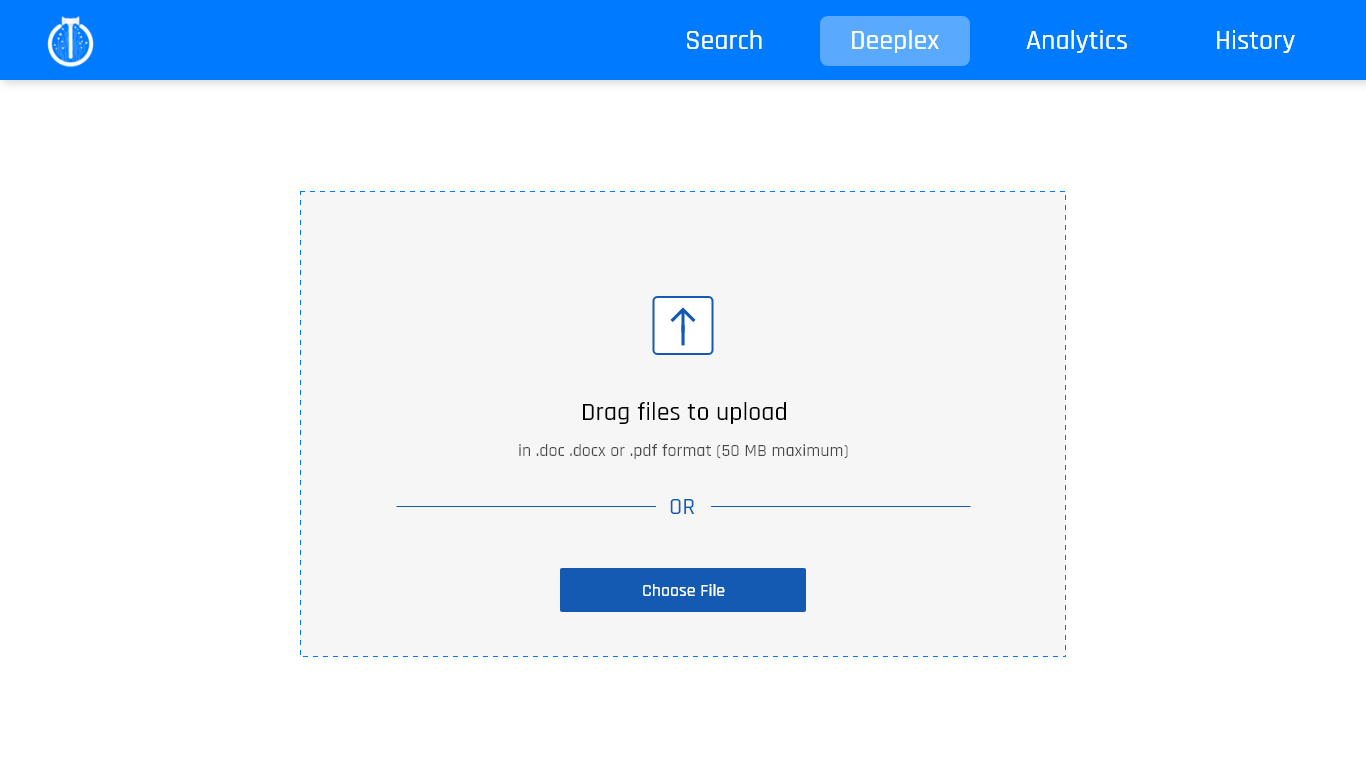The height and width of the screenshot is (768, 1366).
Task: Select the Deeplex tab
Action: 895,41
